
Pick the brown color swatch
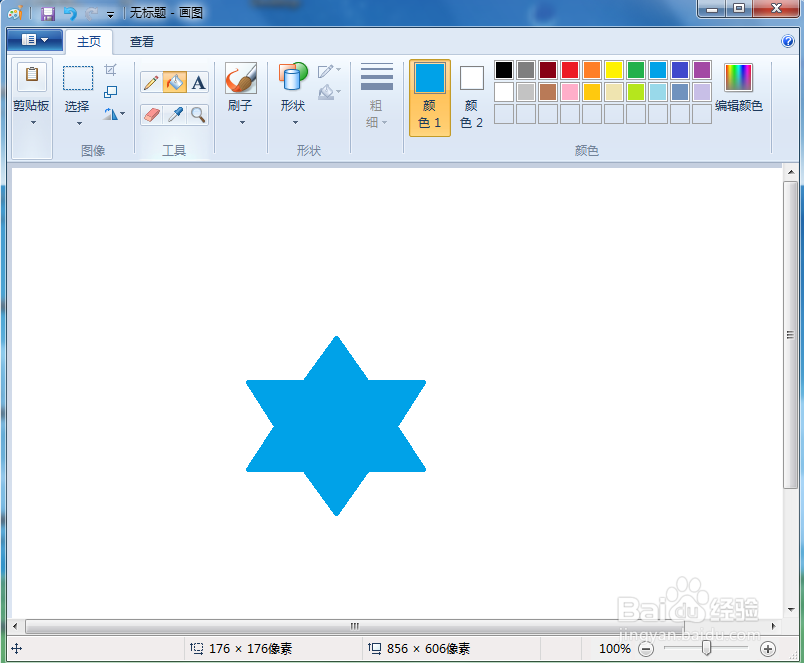coord(548,92)
